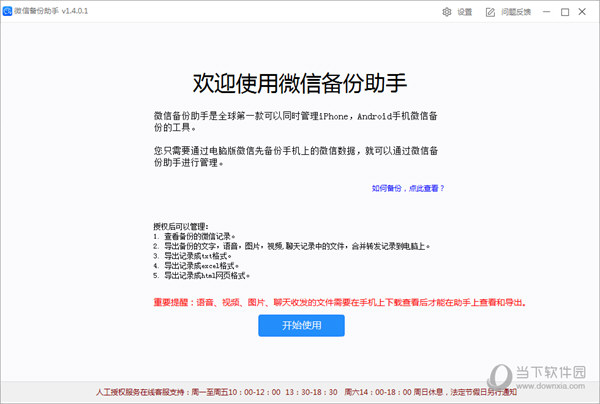Screen dimensions: 600x404
Task: Minimize the 微信备份助手 window
Action: (546, 12)
